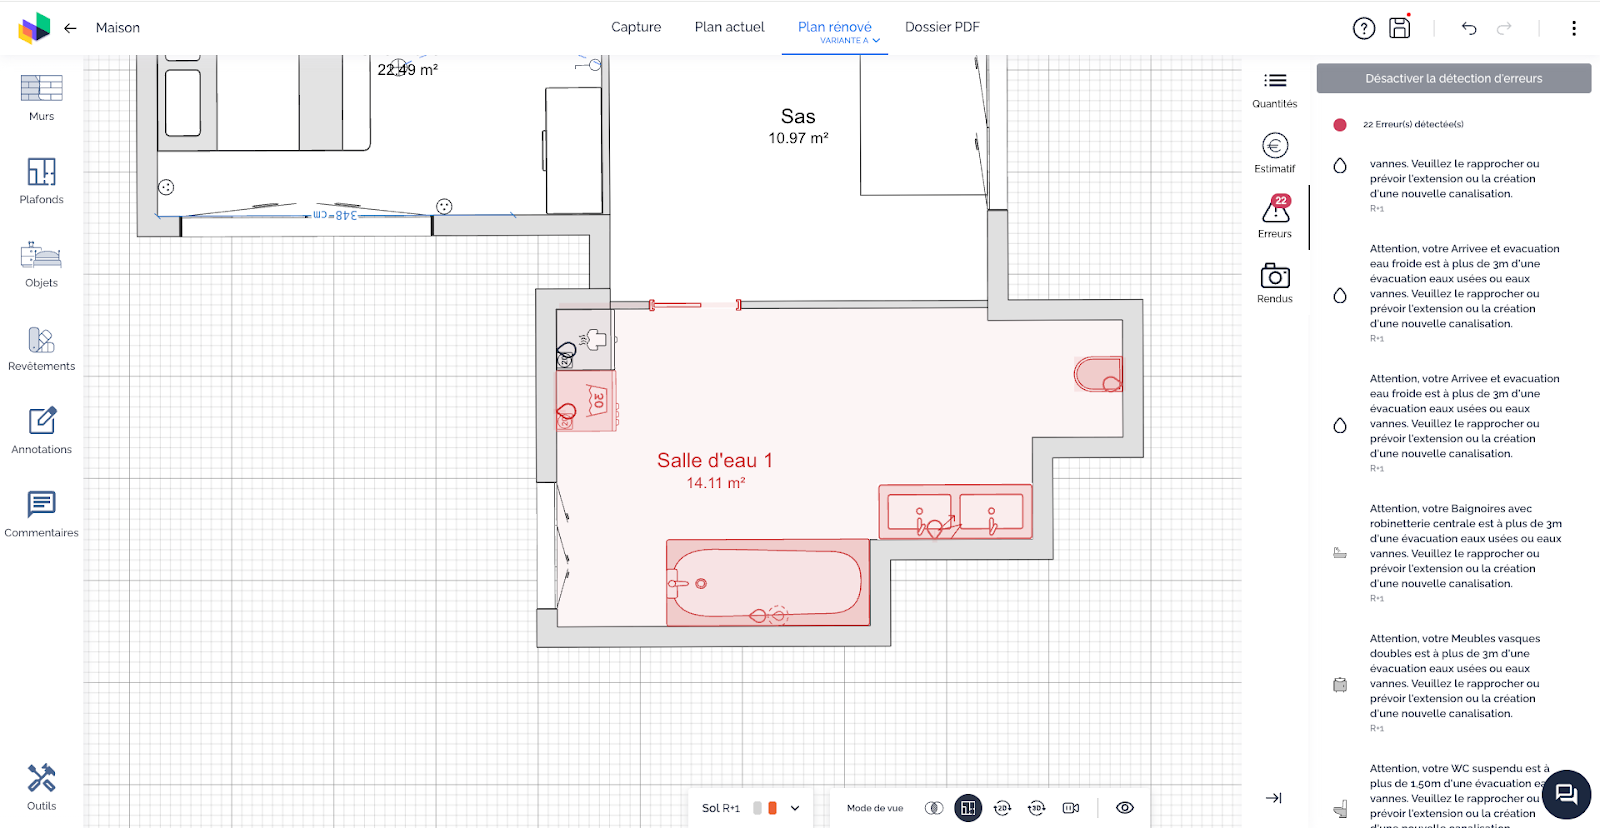The height and width of the screenshot is (828, 1600).
Task: Click the orange floor color swatch
Action: click(772, 808)
